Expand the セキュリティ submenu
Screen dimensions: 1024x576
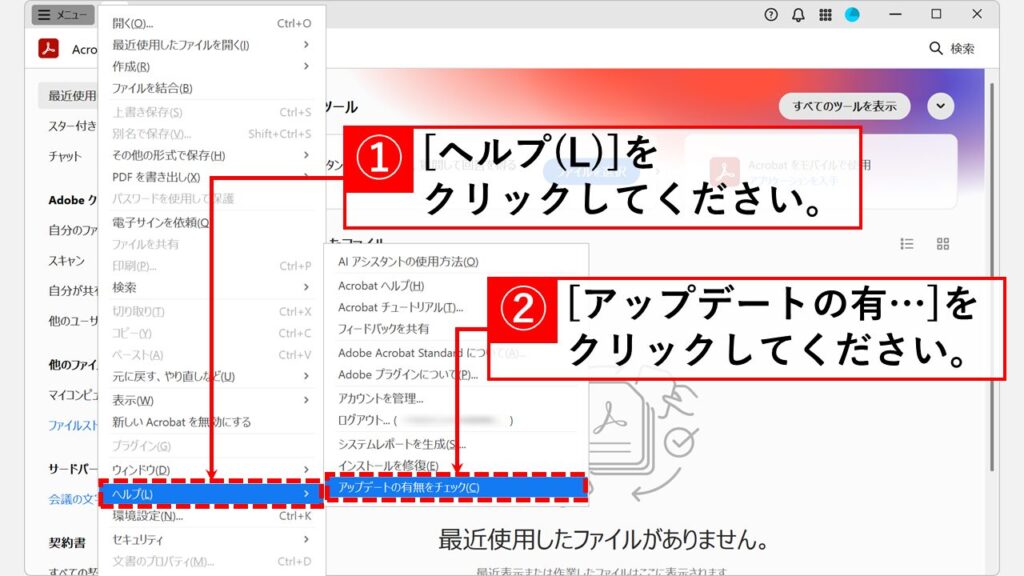tap(211, 539)
